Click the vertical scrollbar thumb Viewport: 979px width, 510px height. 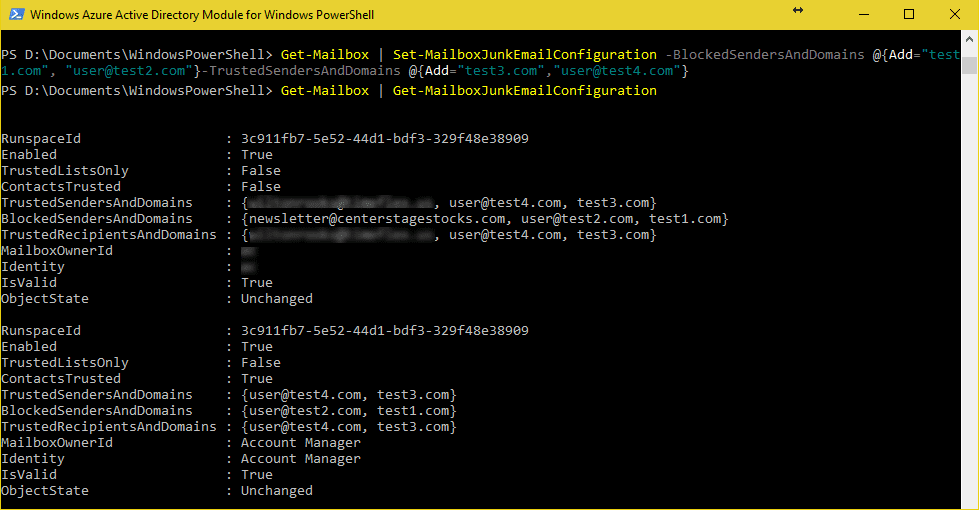[x=969, y=65]
